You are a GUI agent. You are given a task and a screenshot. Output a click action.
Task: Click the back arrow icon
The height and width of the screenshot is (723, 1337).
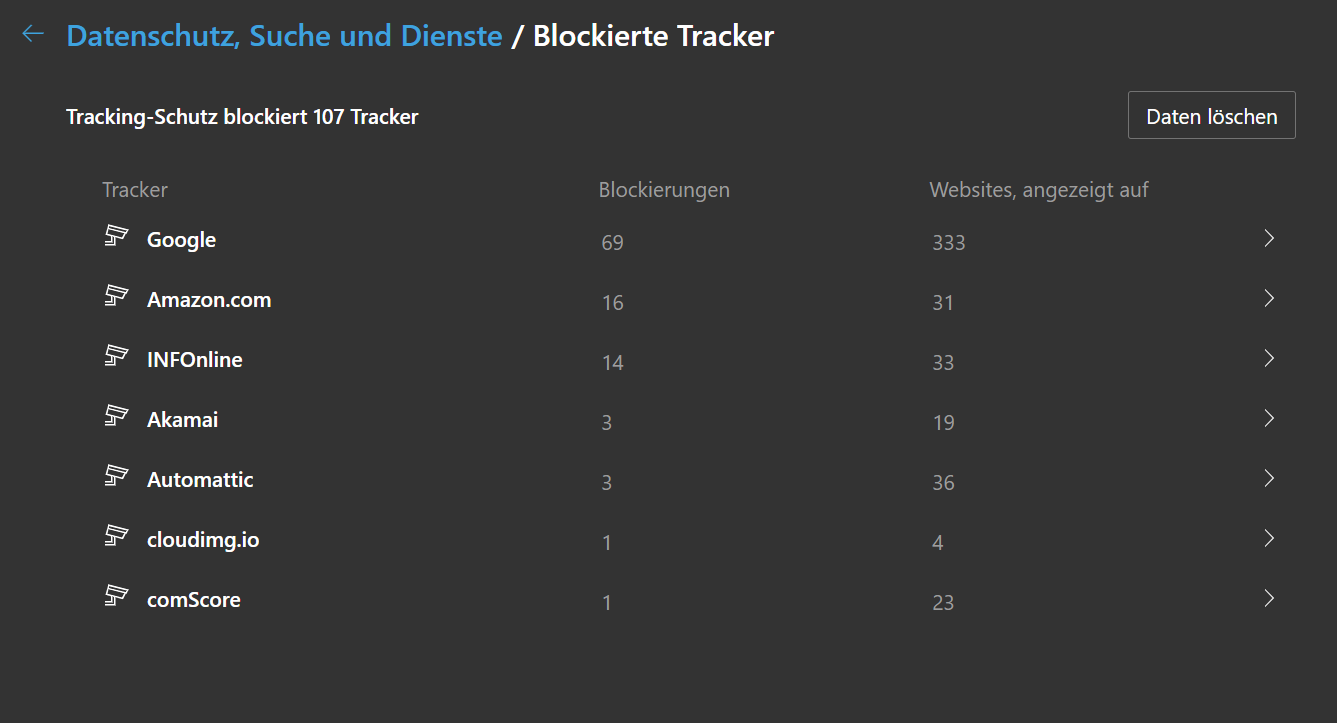(33, 35)
